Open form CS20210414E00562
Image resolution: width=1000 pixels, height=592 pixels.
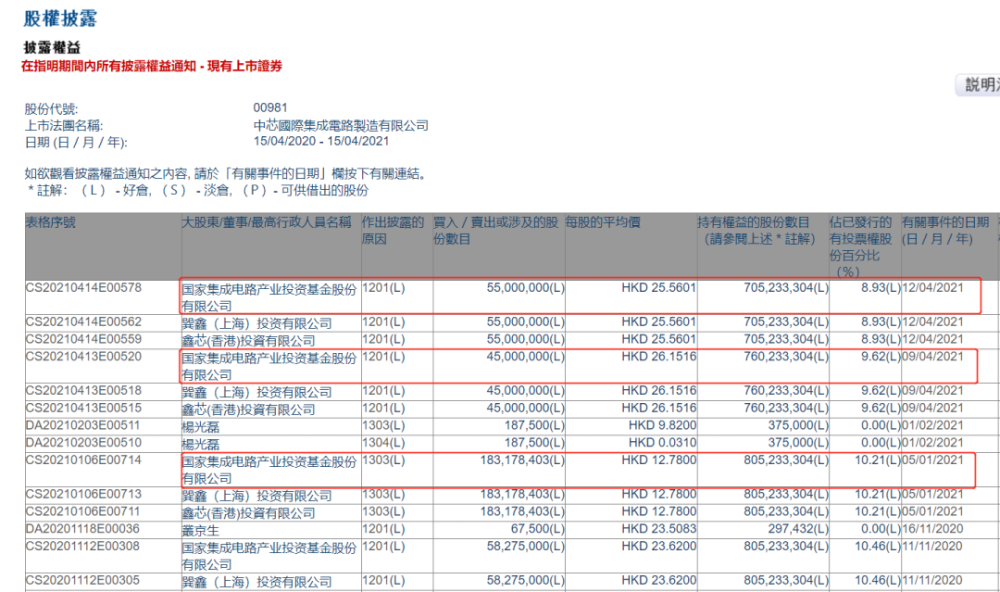(x=84, y=323)
